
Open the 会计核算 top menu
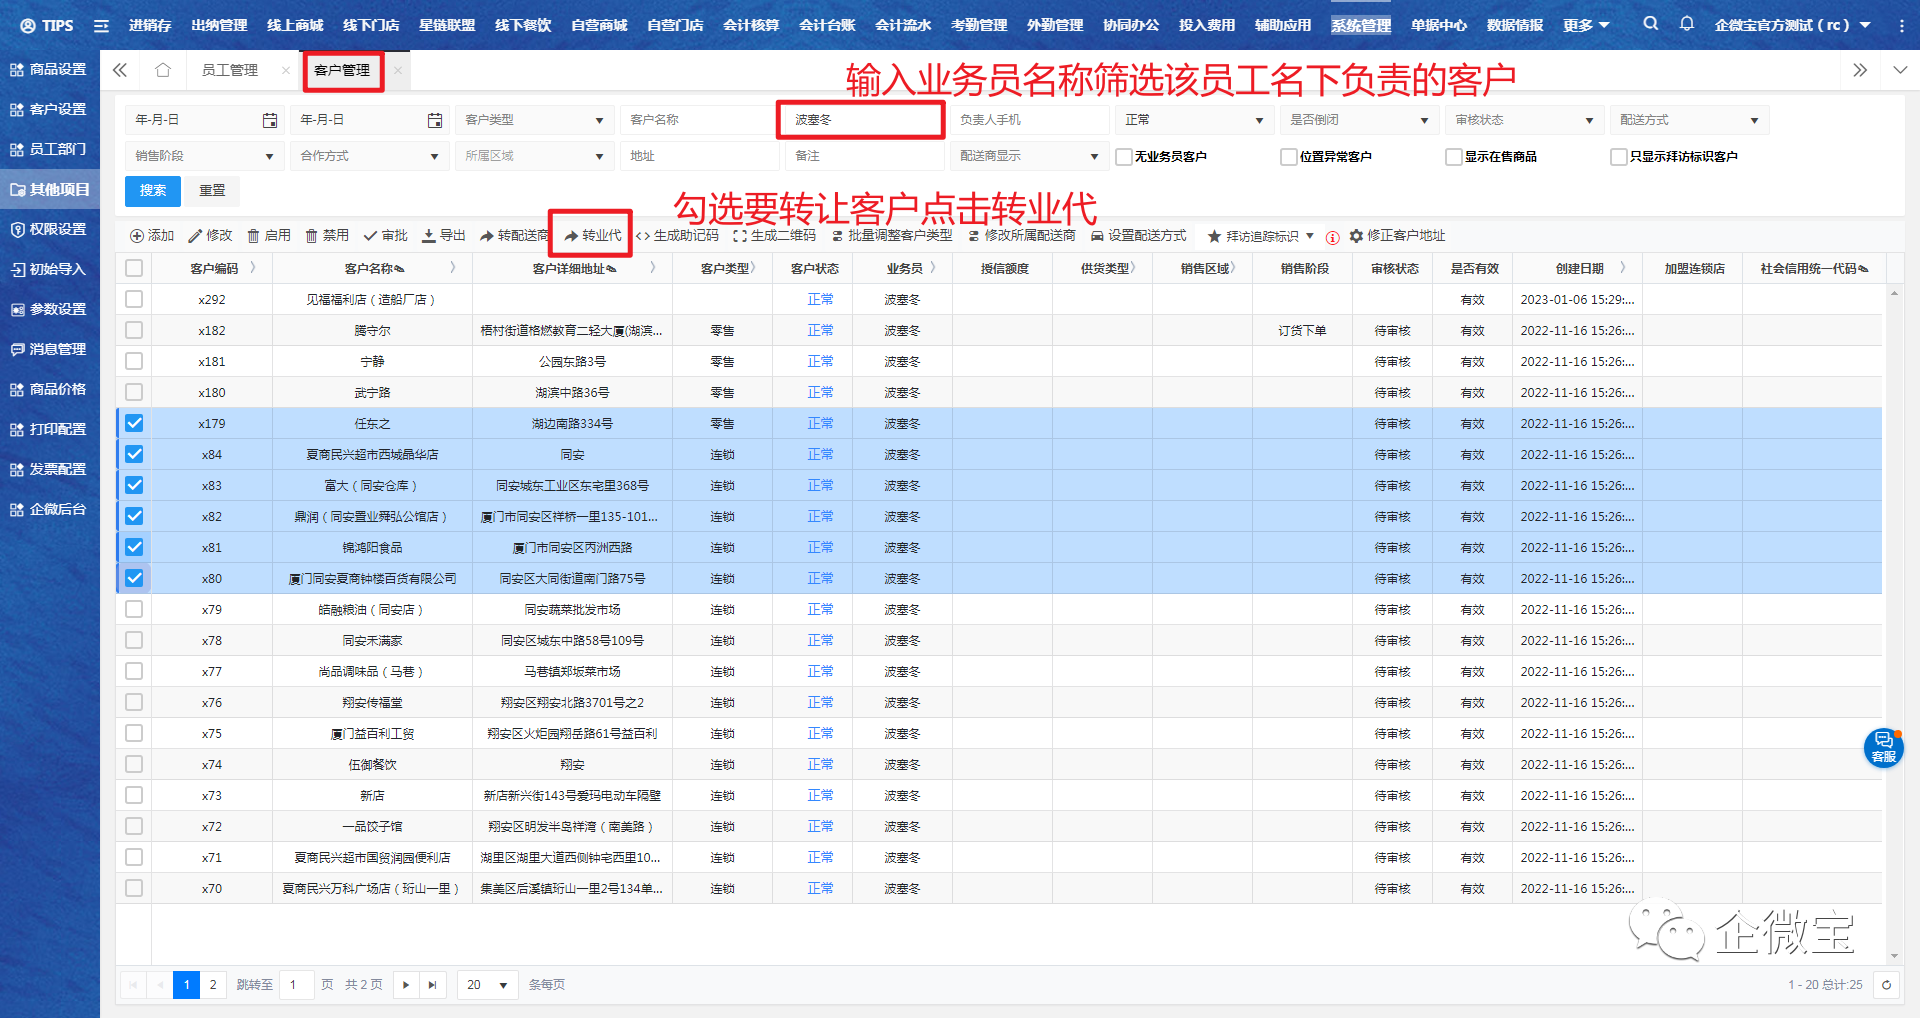tap(750, 25)
